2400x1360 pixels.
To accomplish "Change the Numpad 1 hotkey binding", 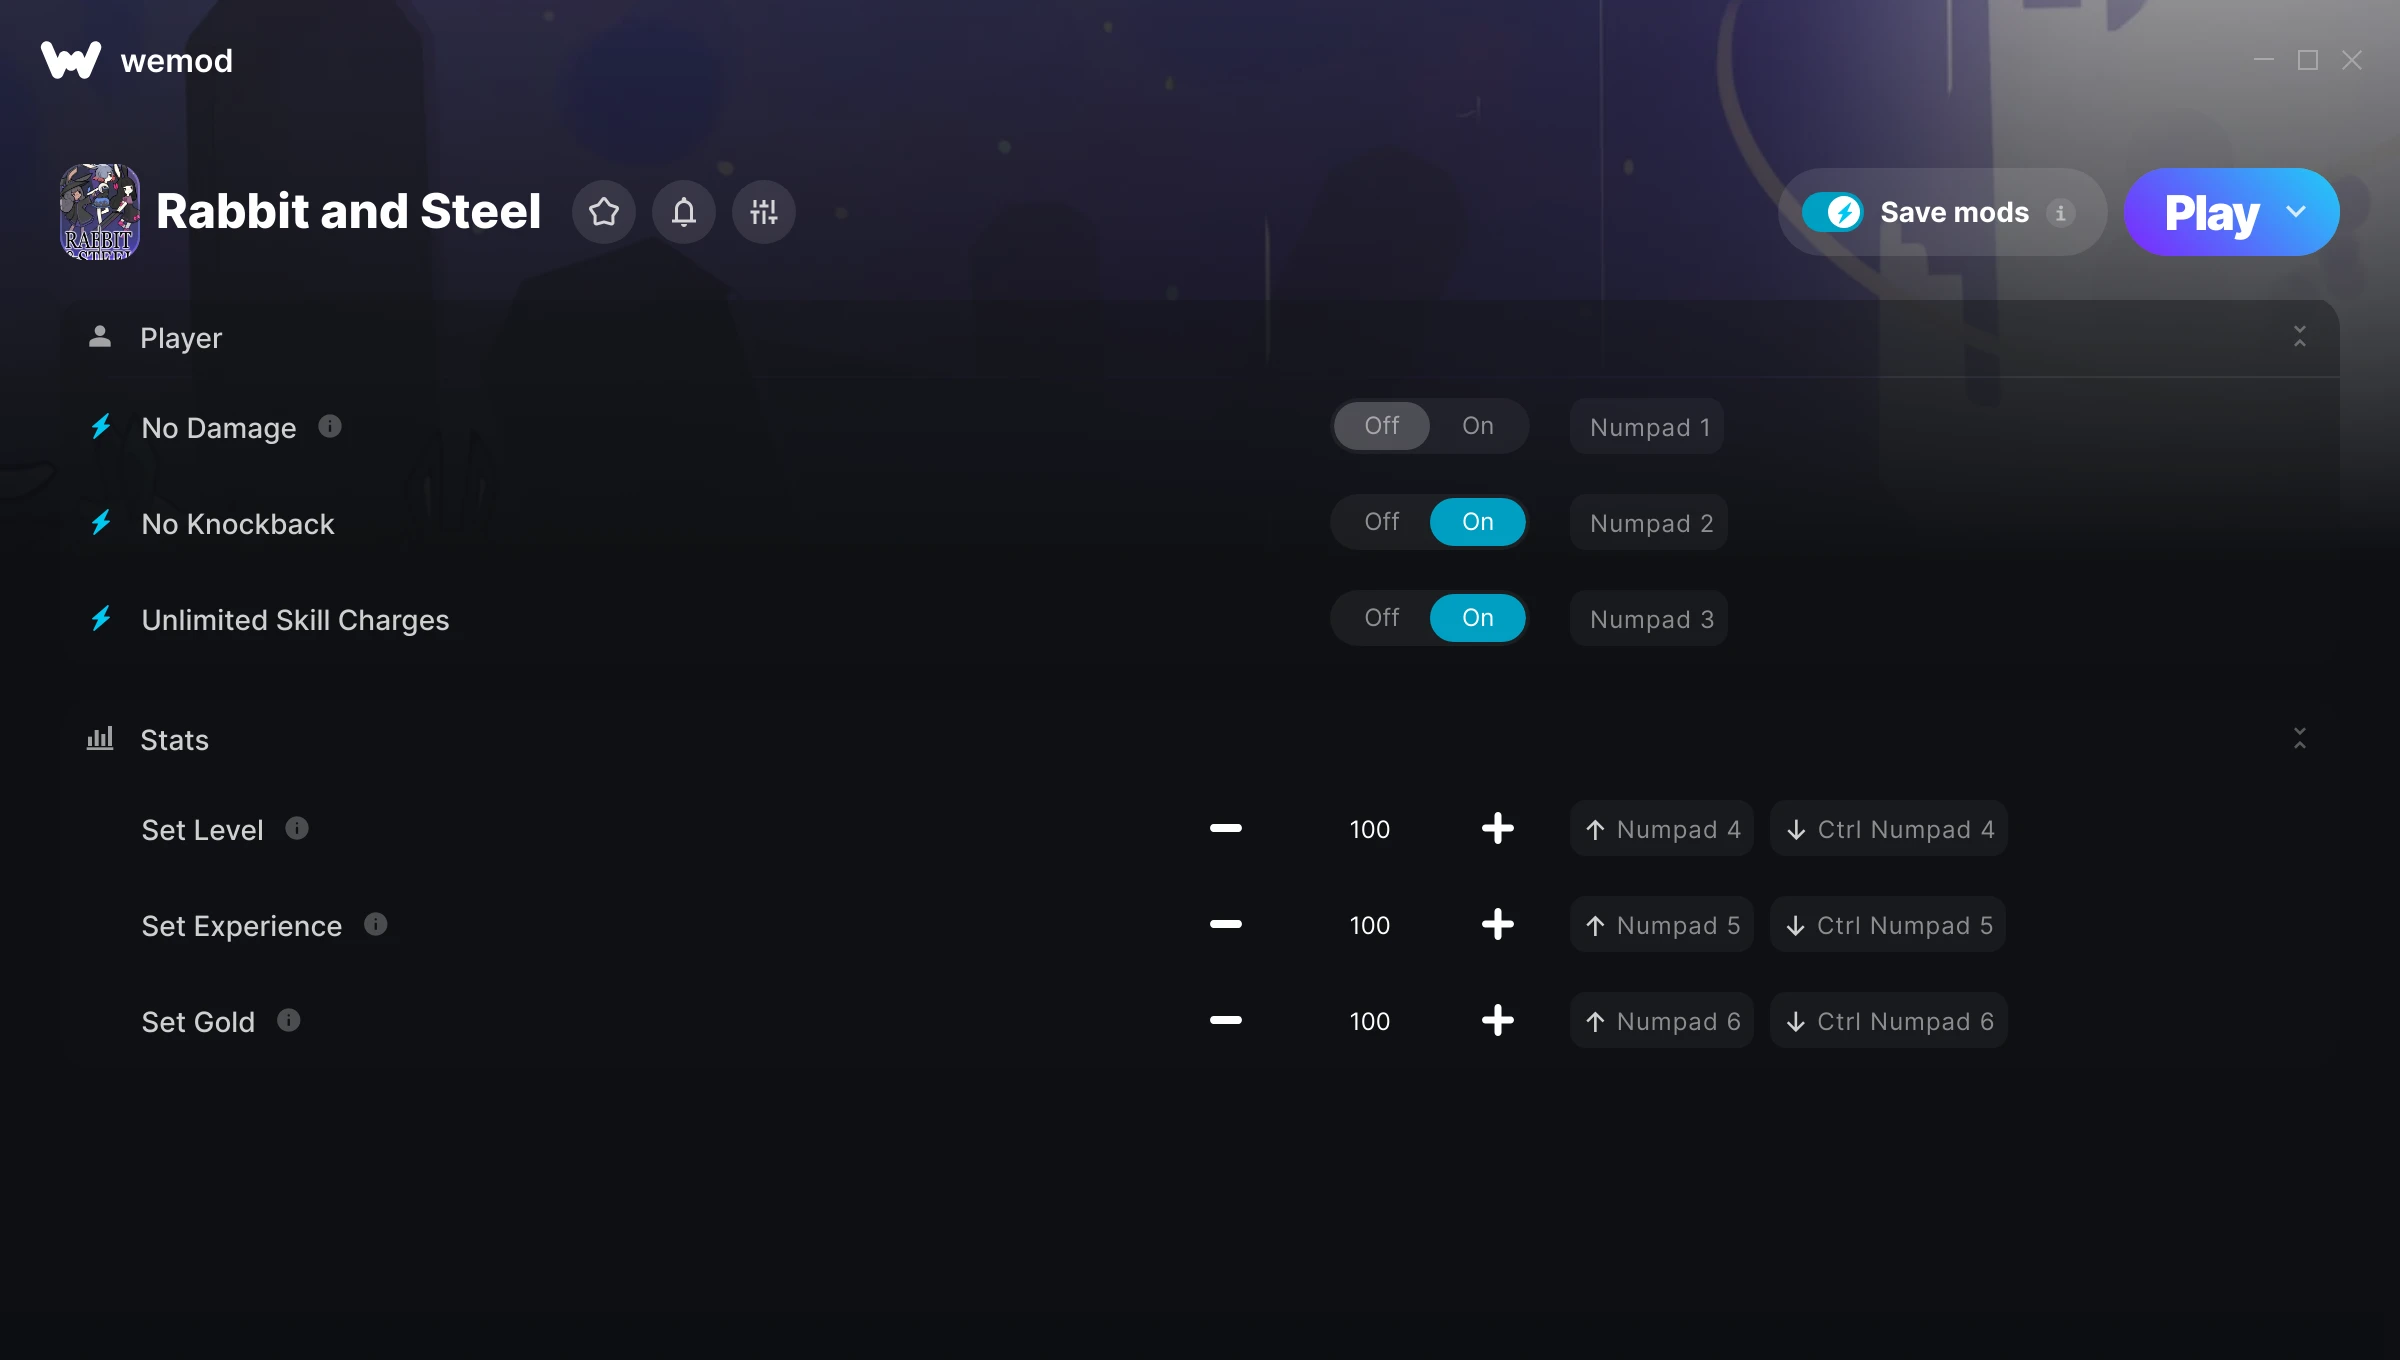I will (x=1648, y=427).
